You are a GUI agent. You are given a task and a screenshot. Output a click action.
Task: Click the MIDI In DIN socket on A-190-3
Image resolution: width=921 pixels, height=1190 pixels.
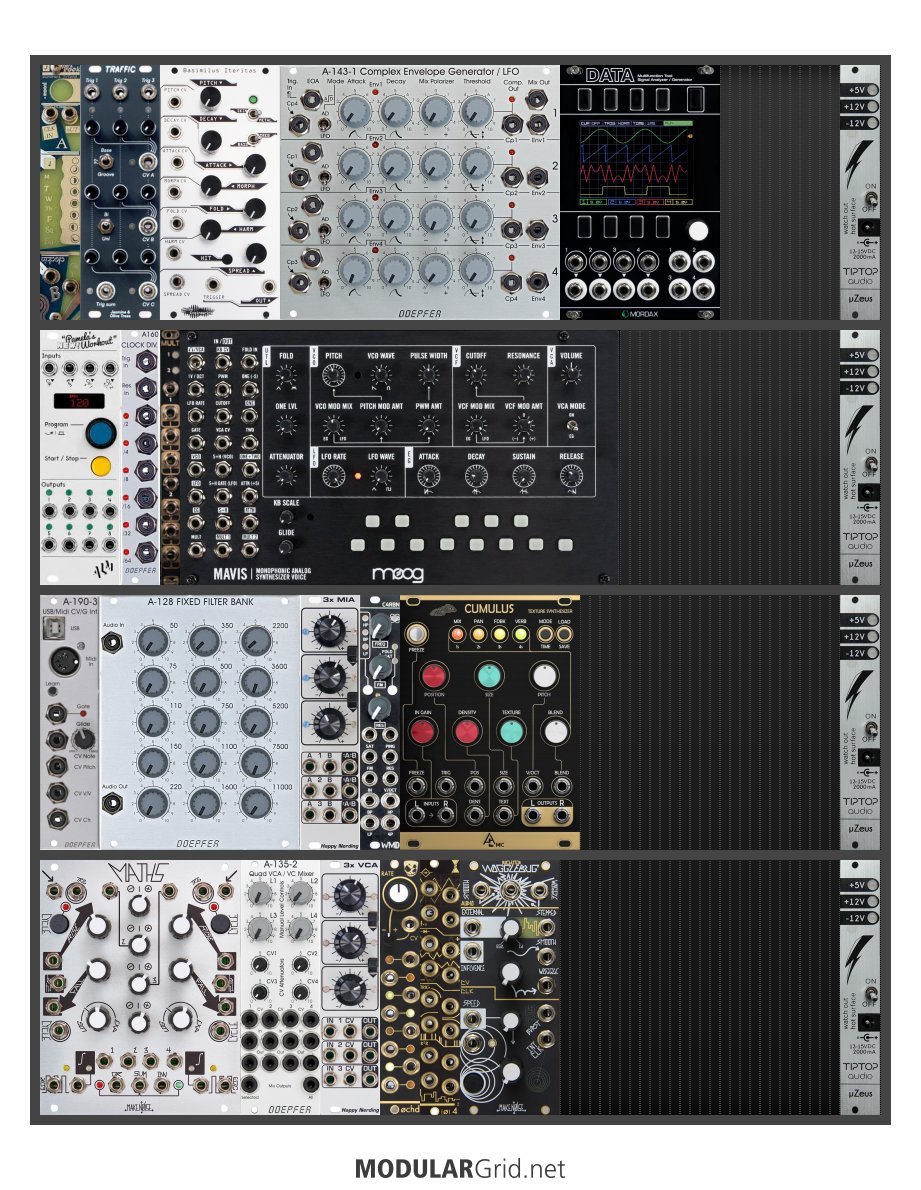click(63, 661)
